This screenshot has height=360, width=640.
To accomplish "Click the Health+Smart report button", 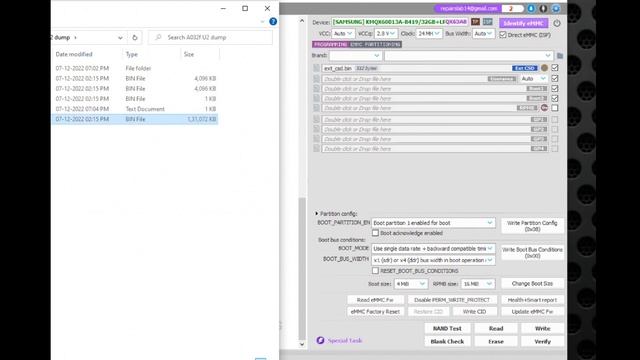I will (x=532, y=300).
